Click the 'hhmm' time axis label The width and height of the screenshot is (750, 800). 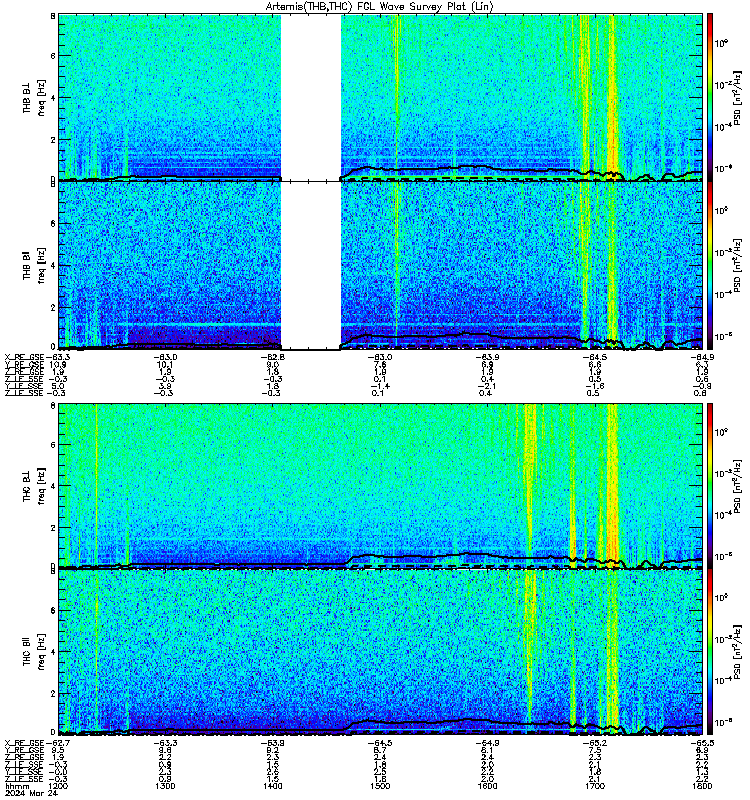(17, 786)
